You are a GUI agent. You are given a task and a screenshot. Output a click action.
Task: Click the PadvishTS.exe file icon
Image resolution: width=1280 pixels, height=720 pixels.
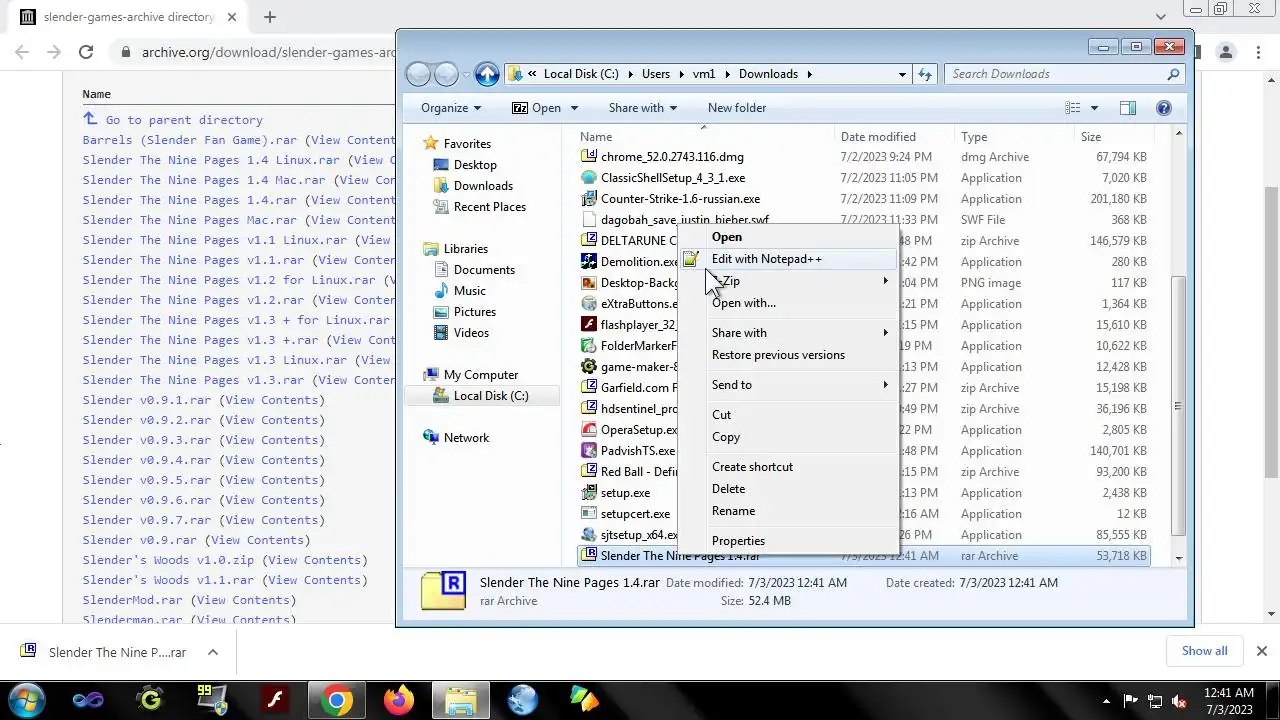[589, 450]
